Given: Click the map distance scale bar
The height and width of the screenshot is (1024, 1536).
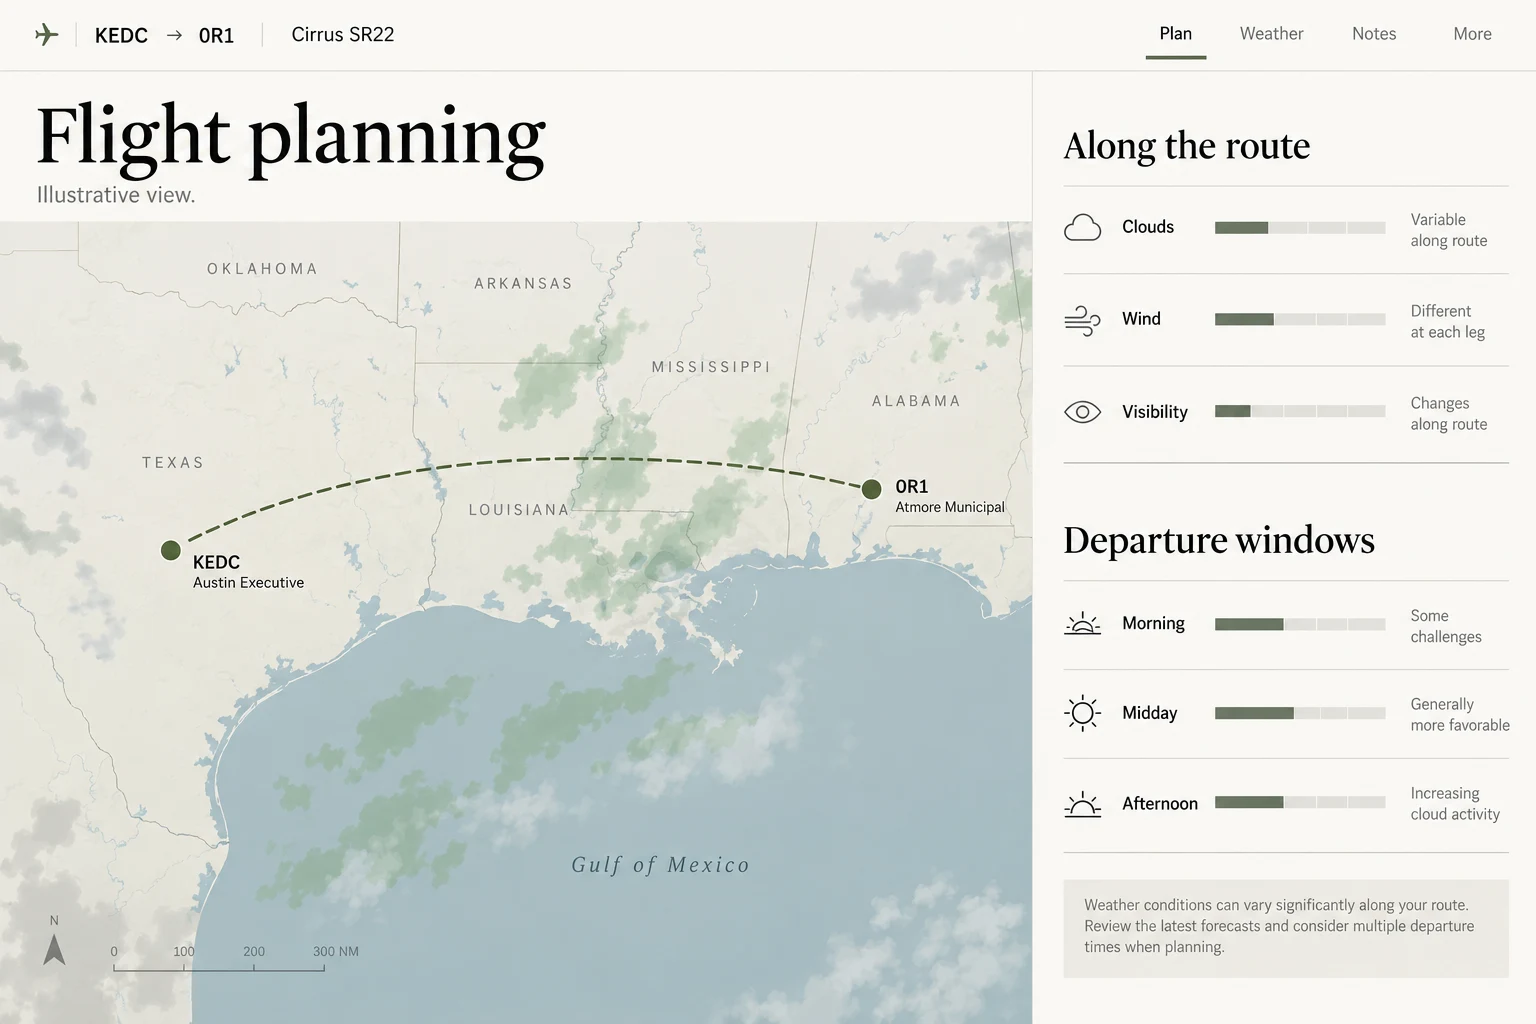Looking at the screenshot, I should click(x=219, y=967).
